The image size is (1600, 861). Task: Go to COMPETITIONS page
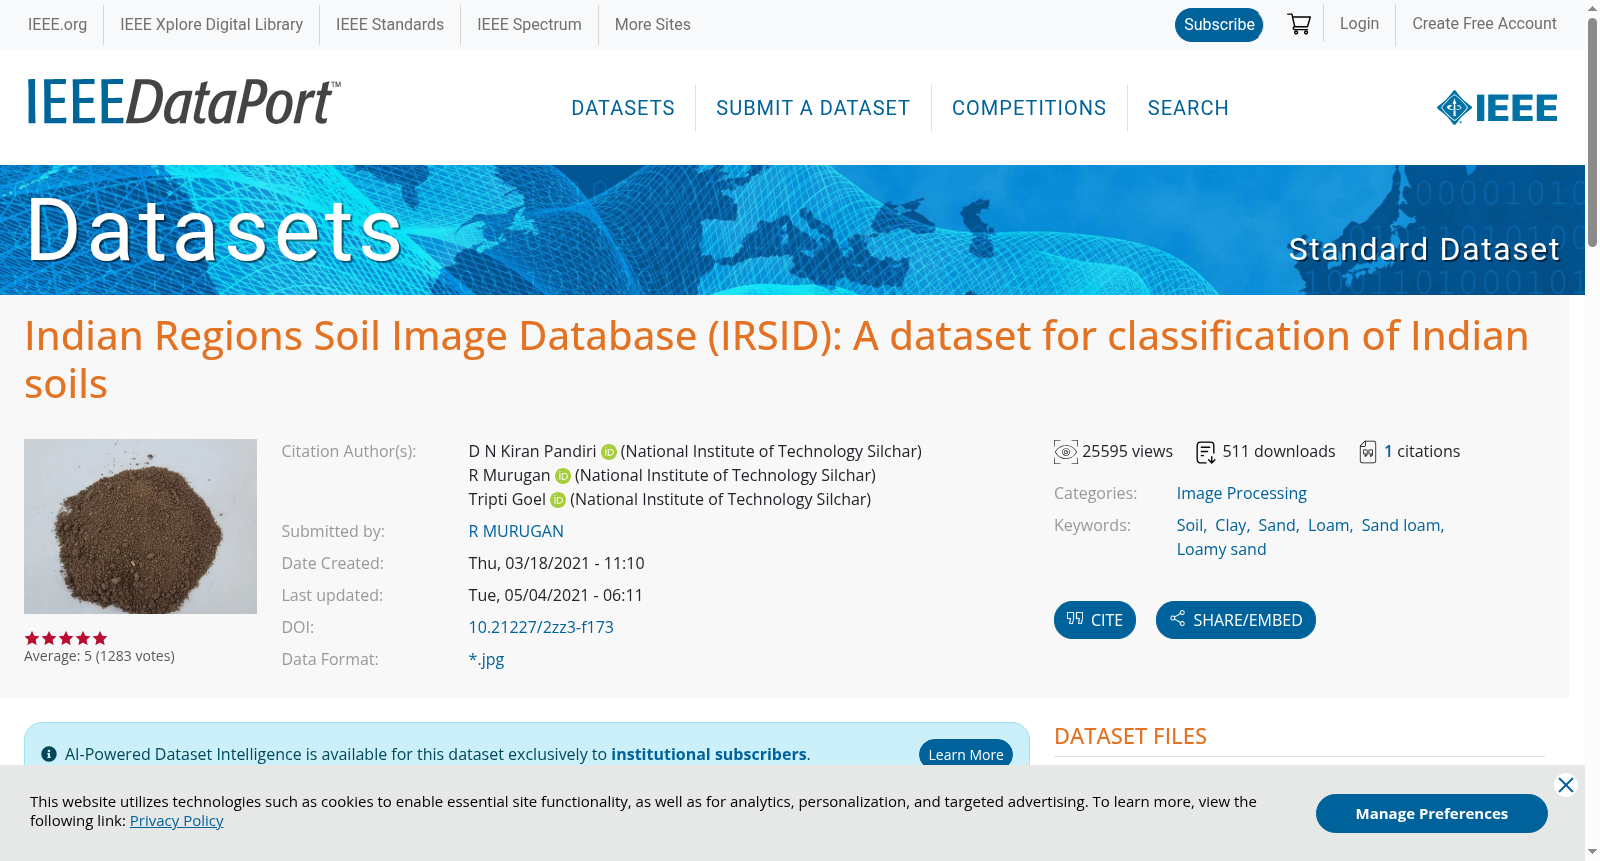[1029, 108]
